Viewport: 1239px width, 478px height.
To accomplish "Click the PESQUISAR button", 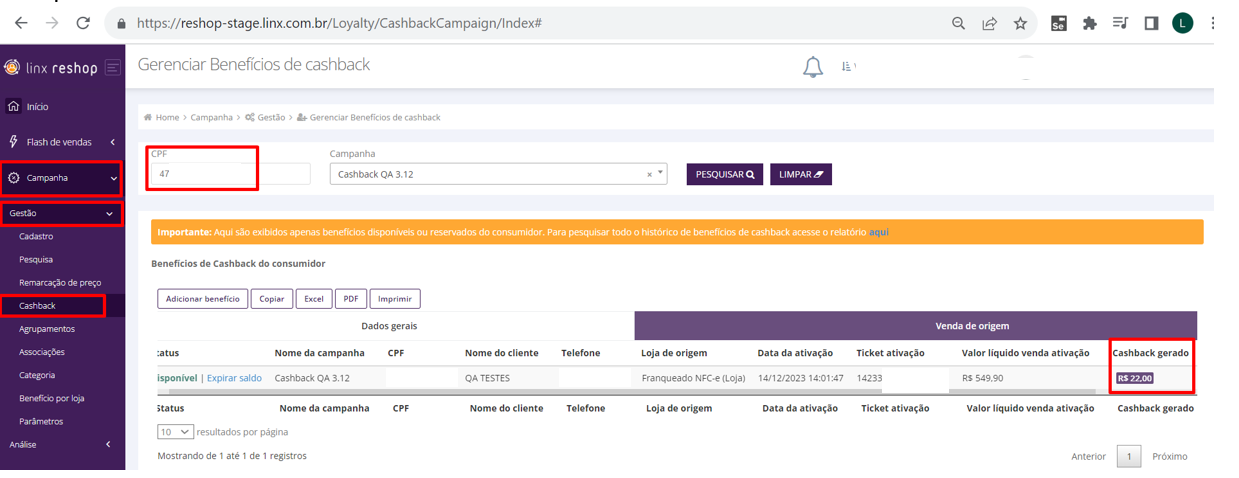I will (x=724, y=174).
